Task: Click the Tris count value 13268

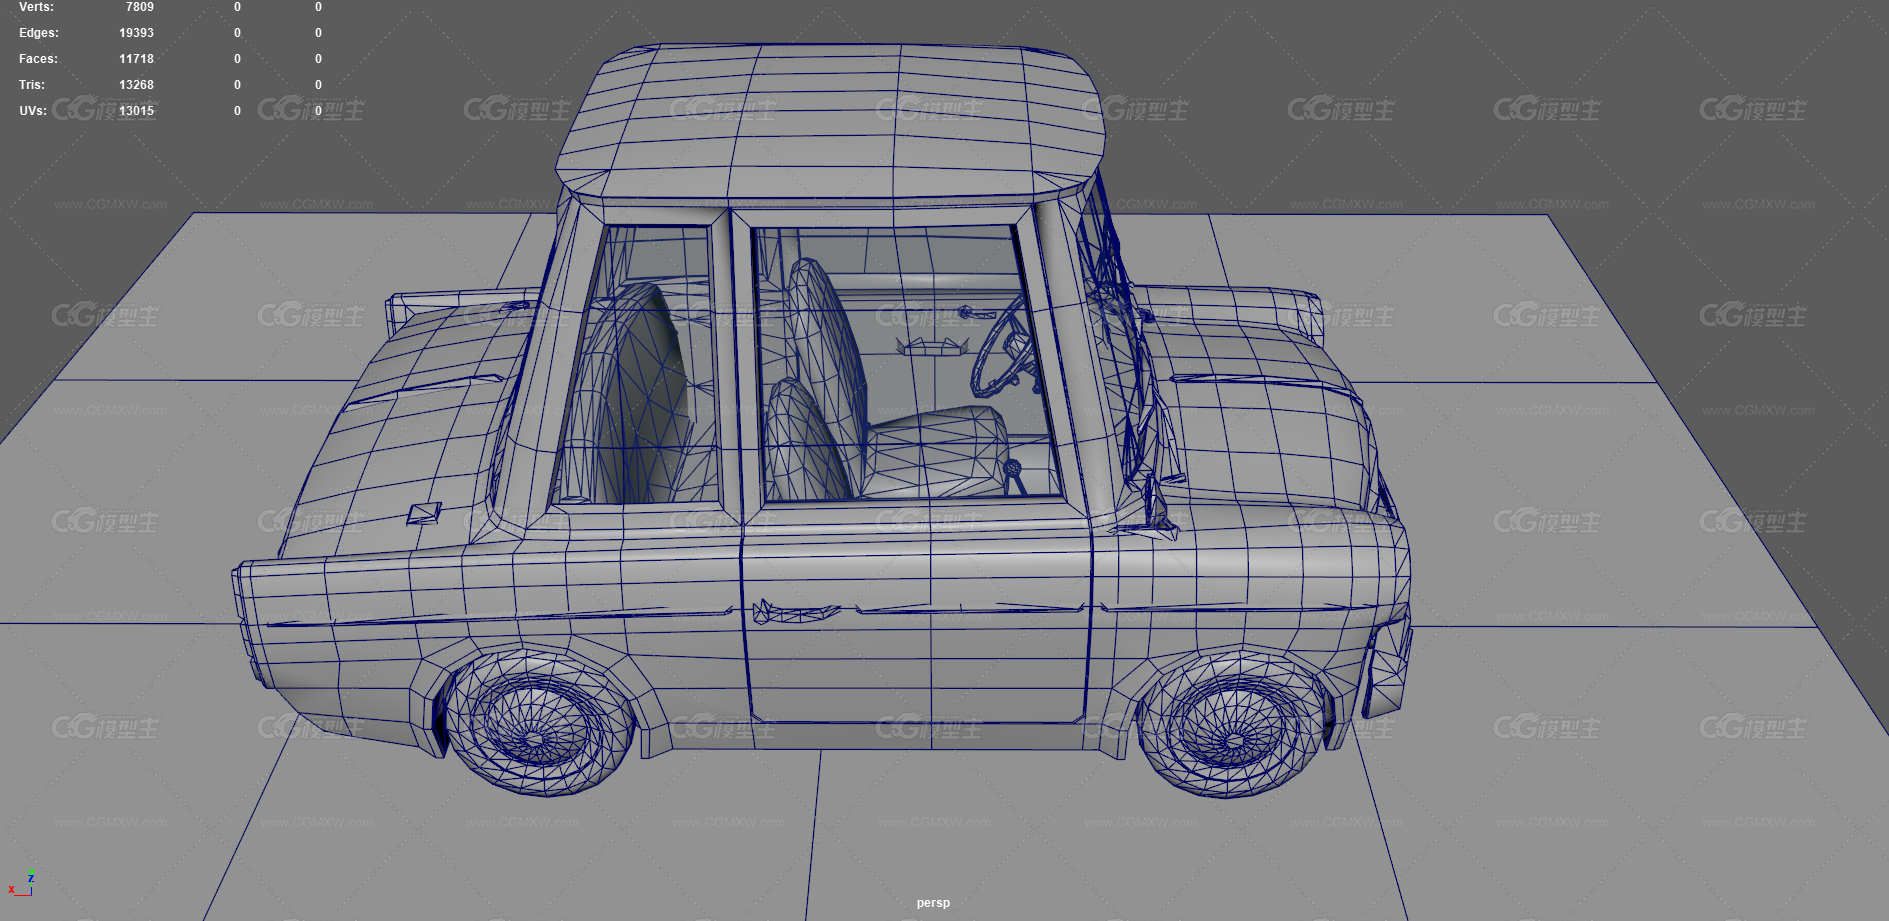Action: coord(137,85)
